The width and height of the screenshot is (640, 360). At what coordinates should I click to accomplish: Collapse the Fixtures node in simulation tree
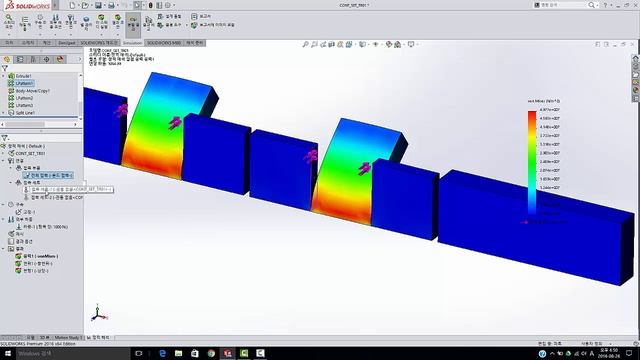click(x=4, y=204)
